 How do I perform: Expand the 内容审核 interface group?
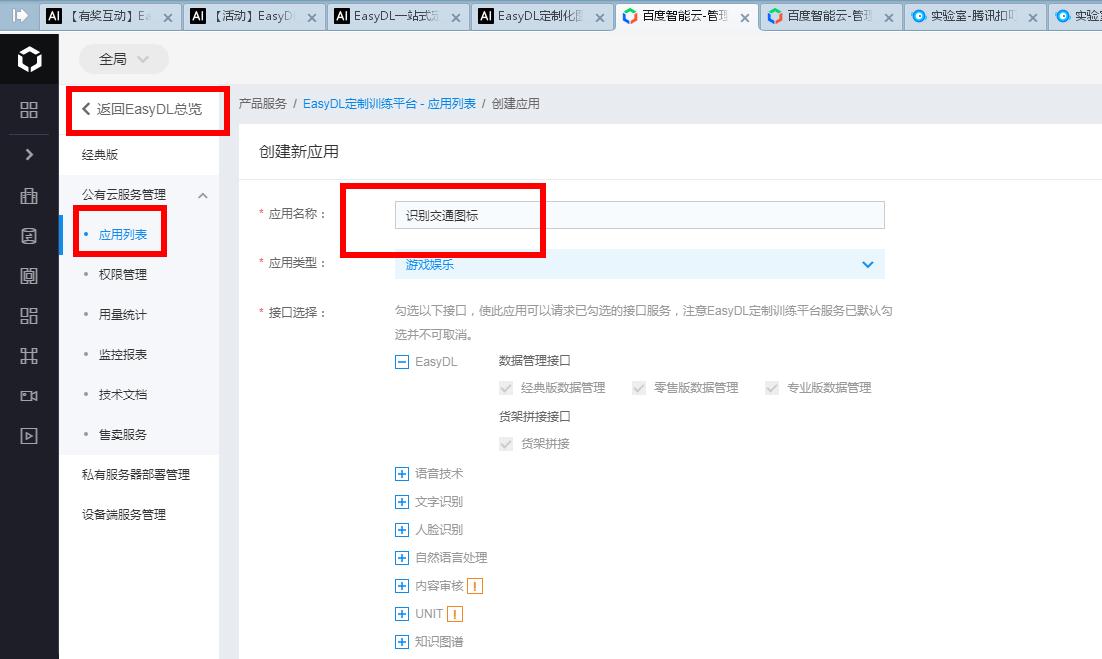[x=402, y=586]
